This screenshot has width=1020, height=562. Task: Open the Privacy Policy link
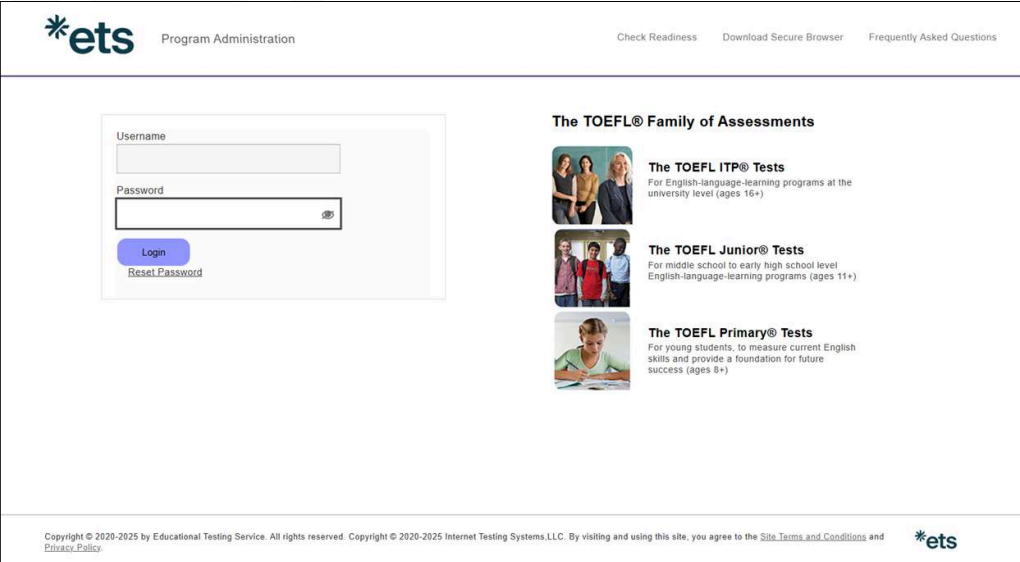click(x=73, y=548)
